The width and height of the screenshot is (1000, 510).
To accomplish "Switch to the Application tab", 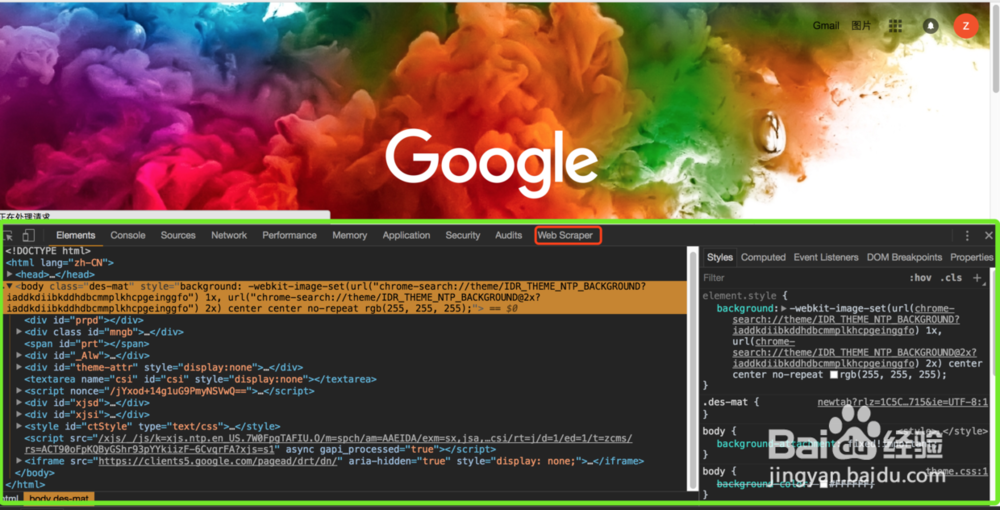I will coord(406,235).
